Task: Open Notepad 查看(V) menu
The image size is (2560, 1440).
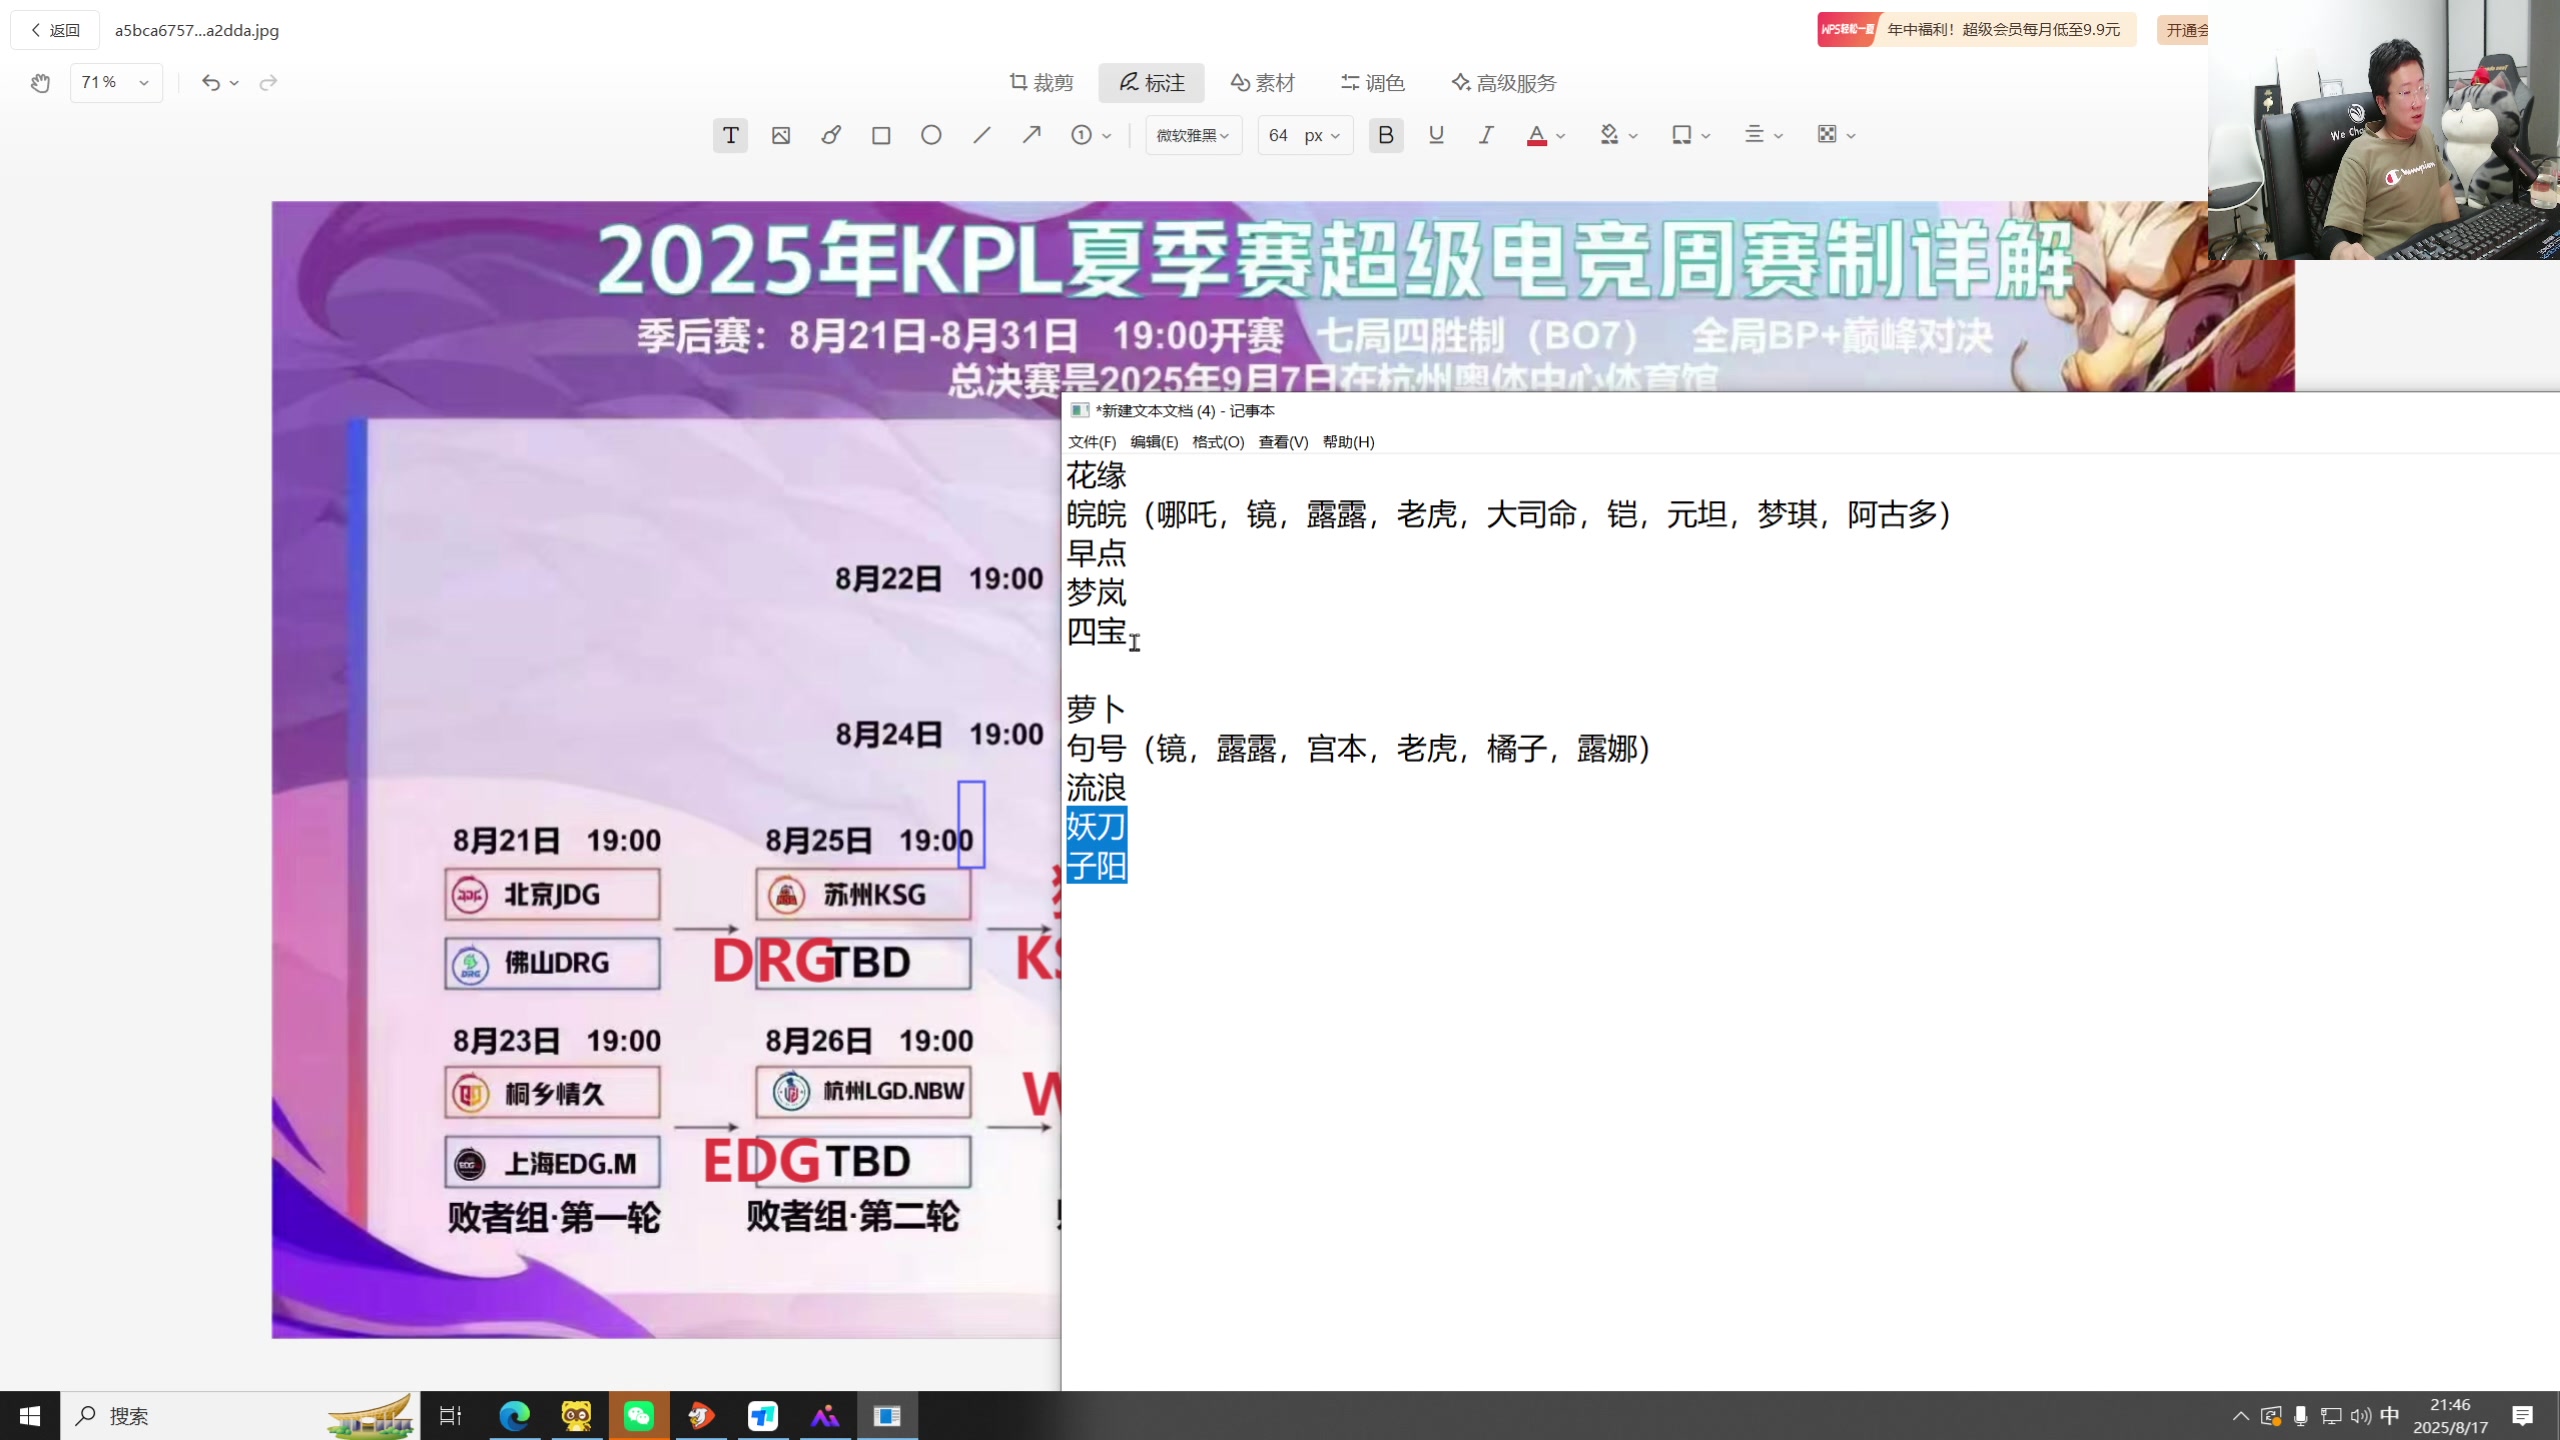Action: 1283,442
